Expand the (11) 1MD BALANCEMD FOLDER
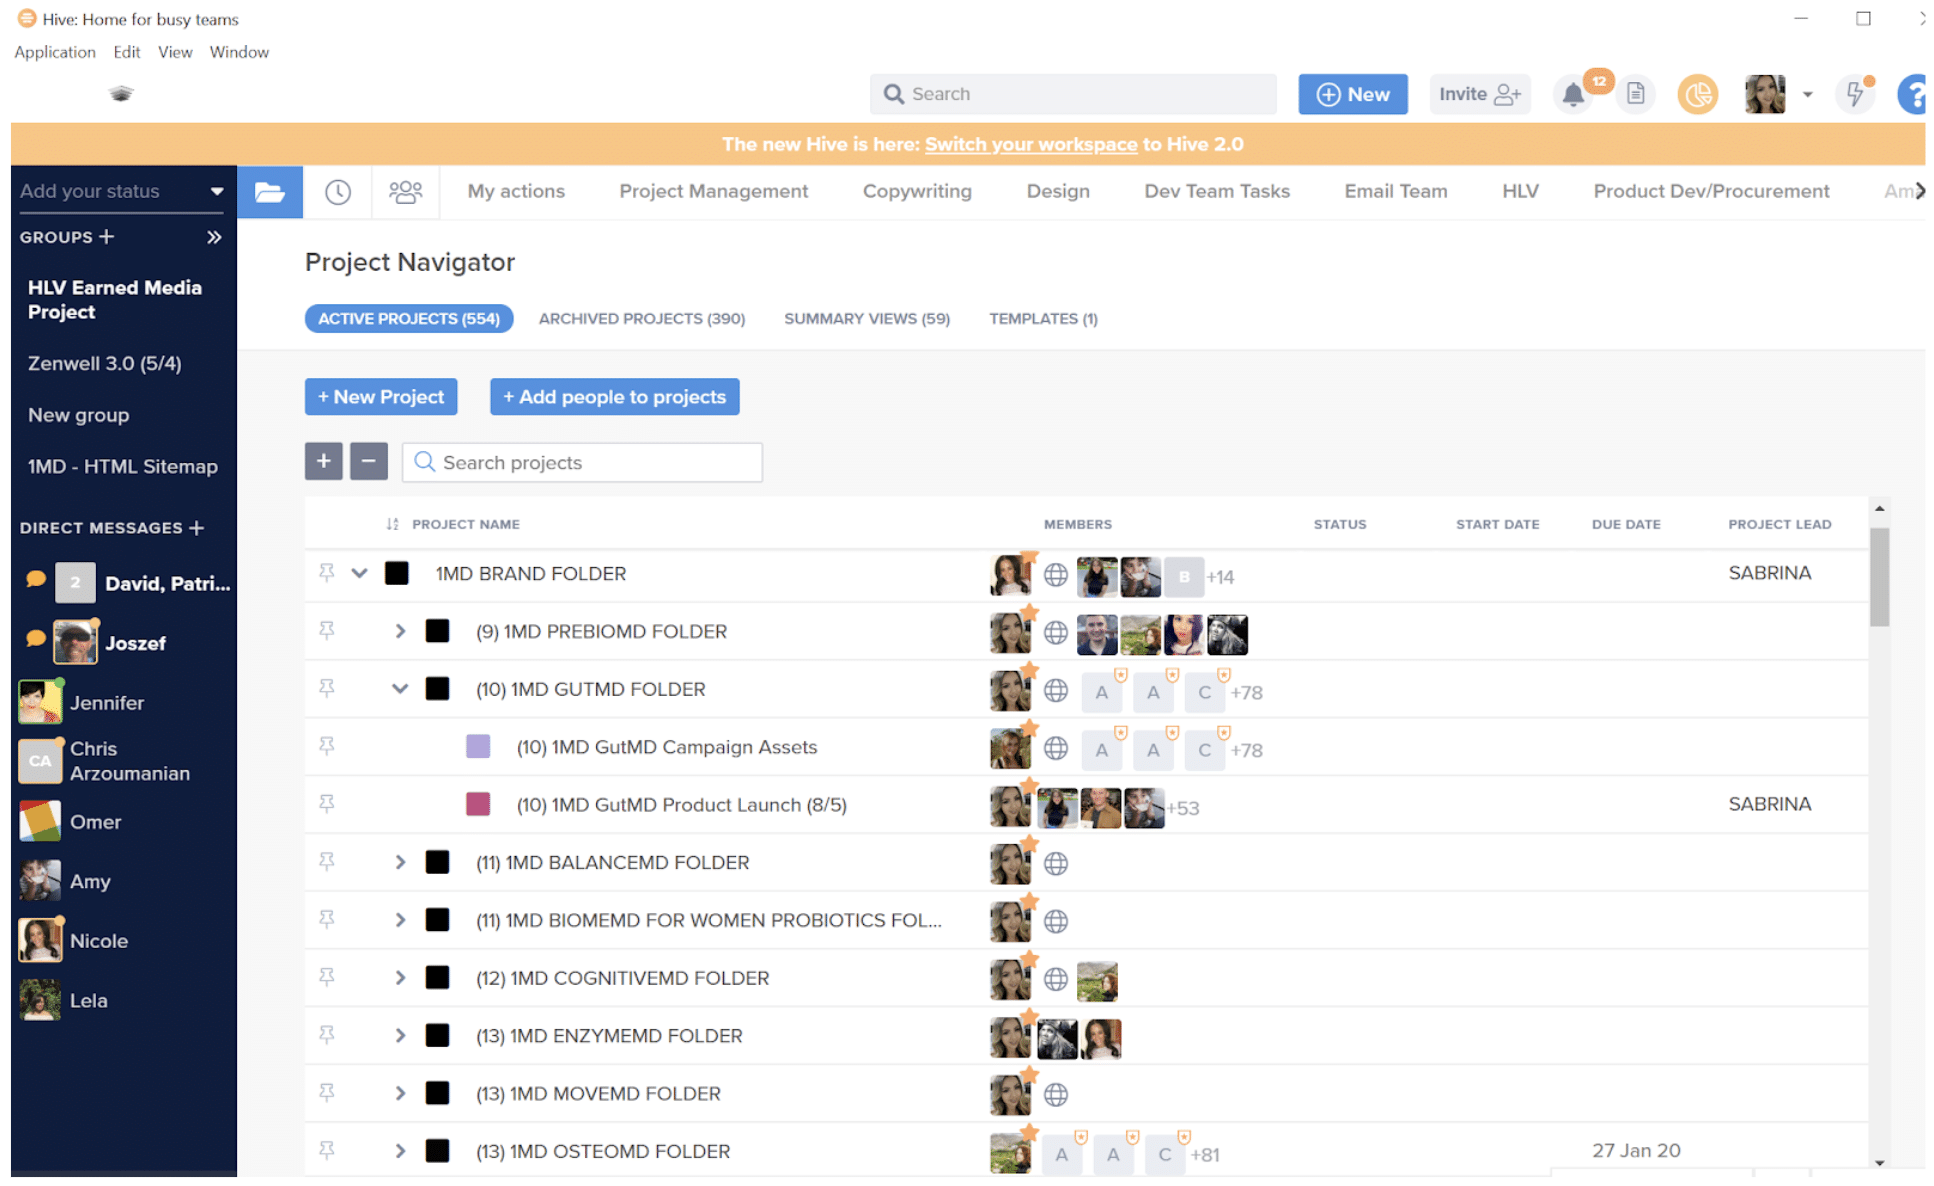 coord(400,862)
